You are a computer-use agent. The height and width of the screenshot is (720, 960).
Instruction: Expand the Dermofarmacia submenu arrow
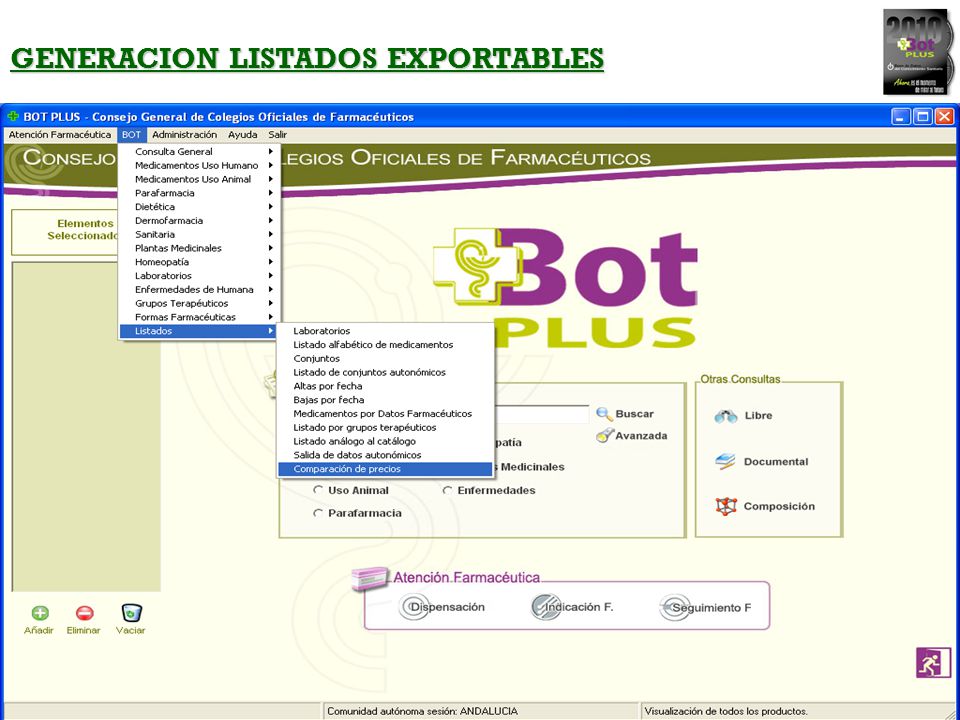[271, 220]
